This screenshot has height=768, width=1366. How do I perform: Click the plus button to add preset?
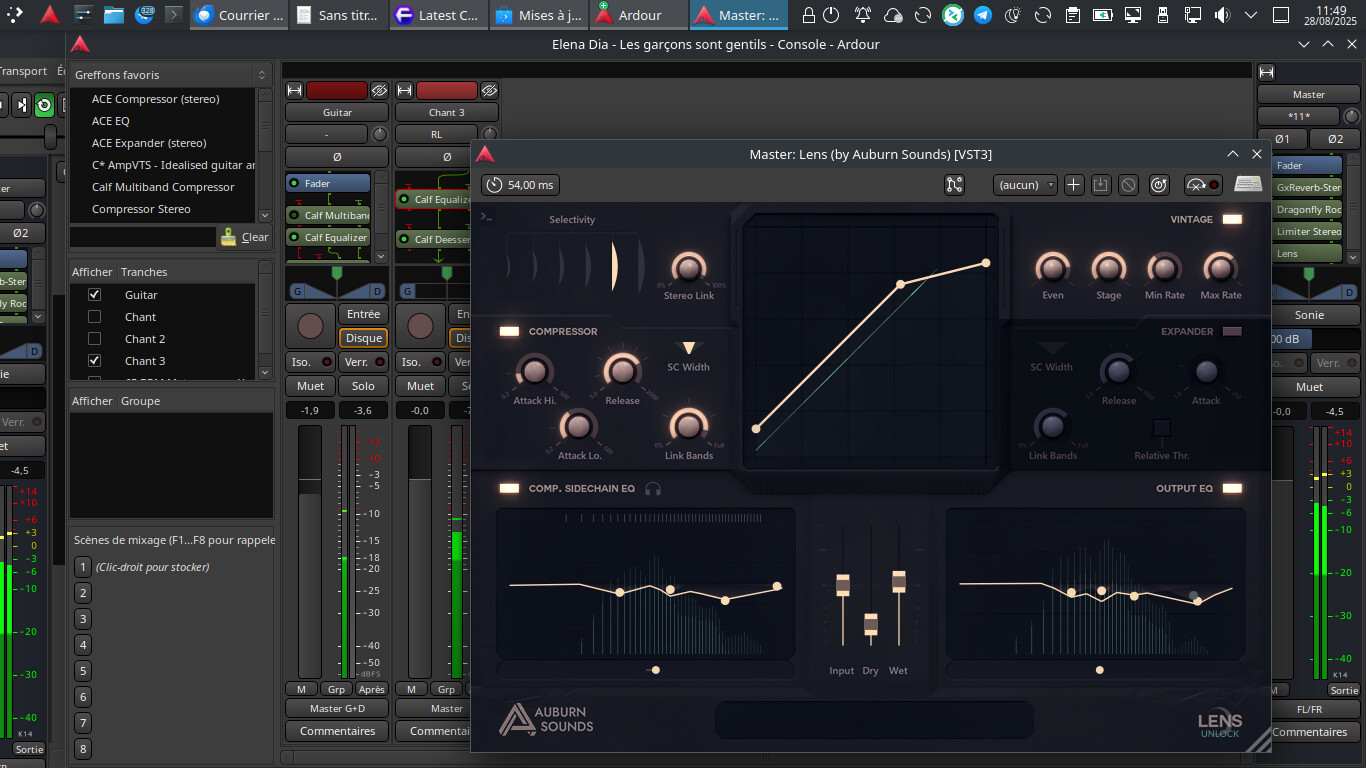tap(1074, 185)
